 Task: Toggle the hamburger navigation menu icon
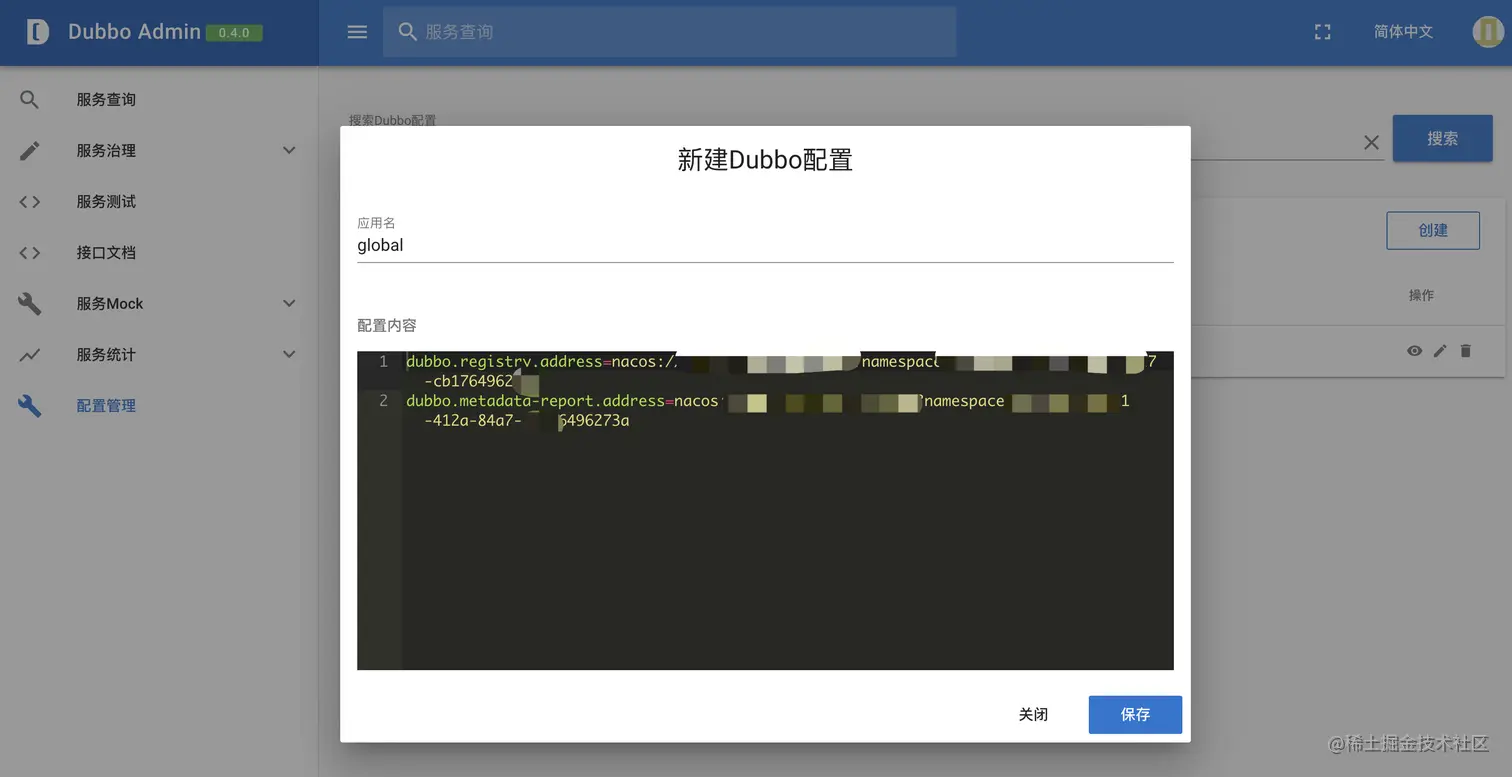point(357,32)
